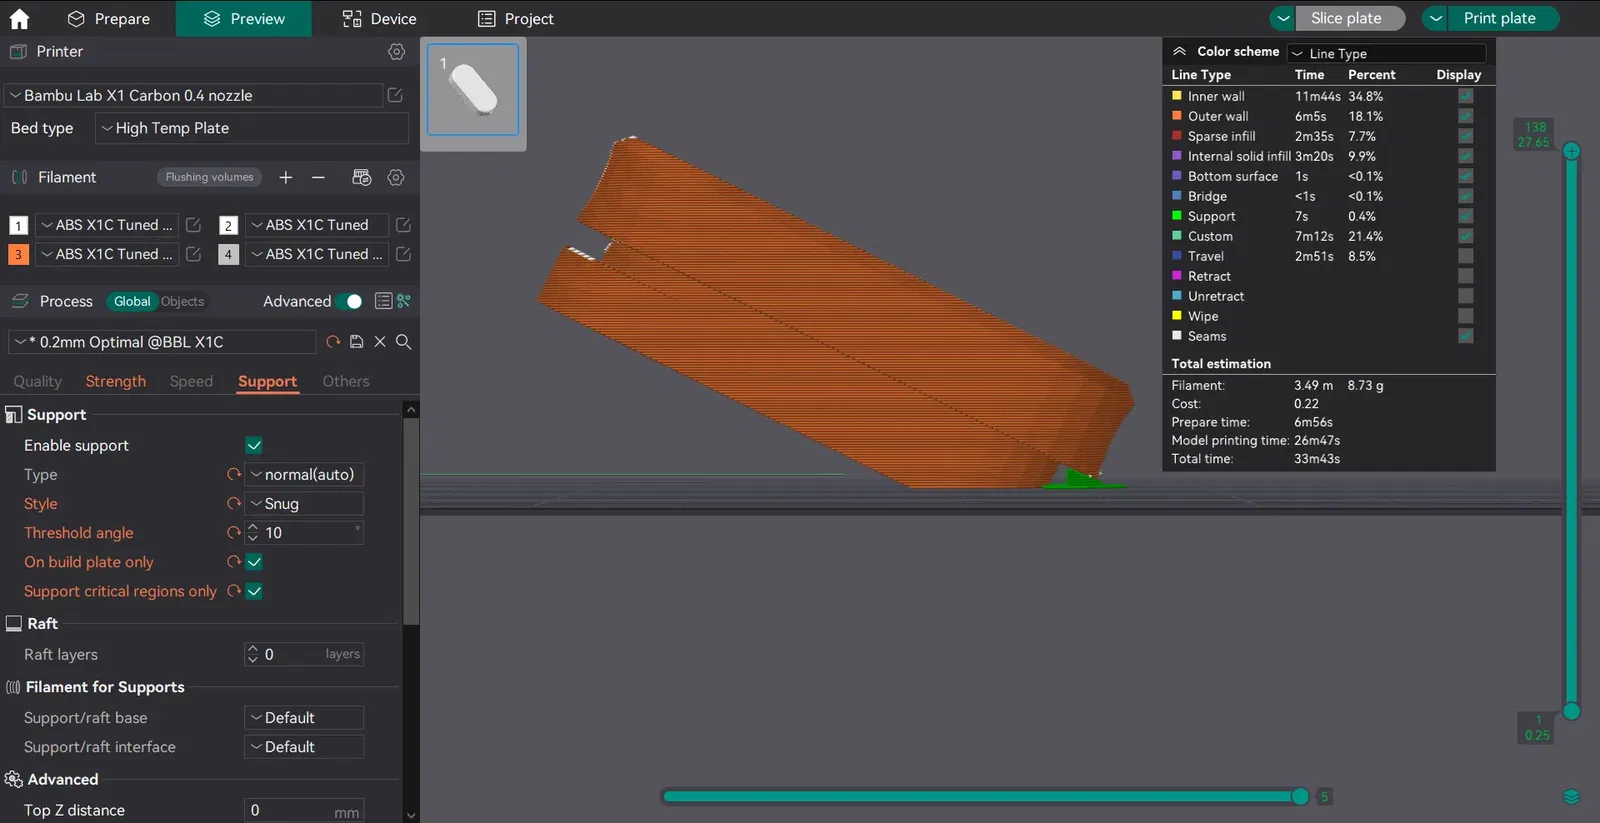Open printer settings gear icon
Screen dimensions: 1600x823
click(397, 51)
